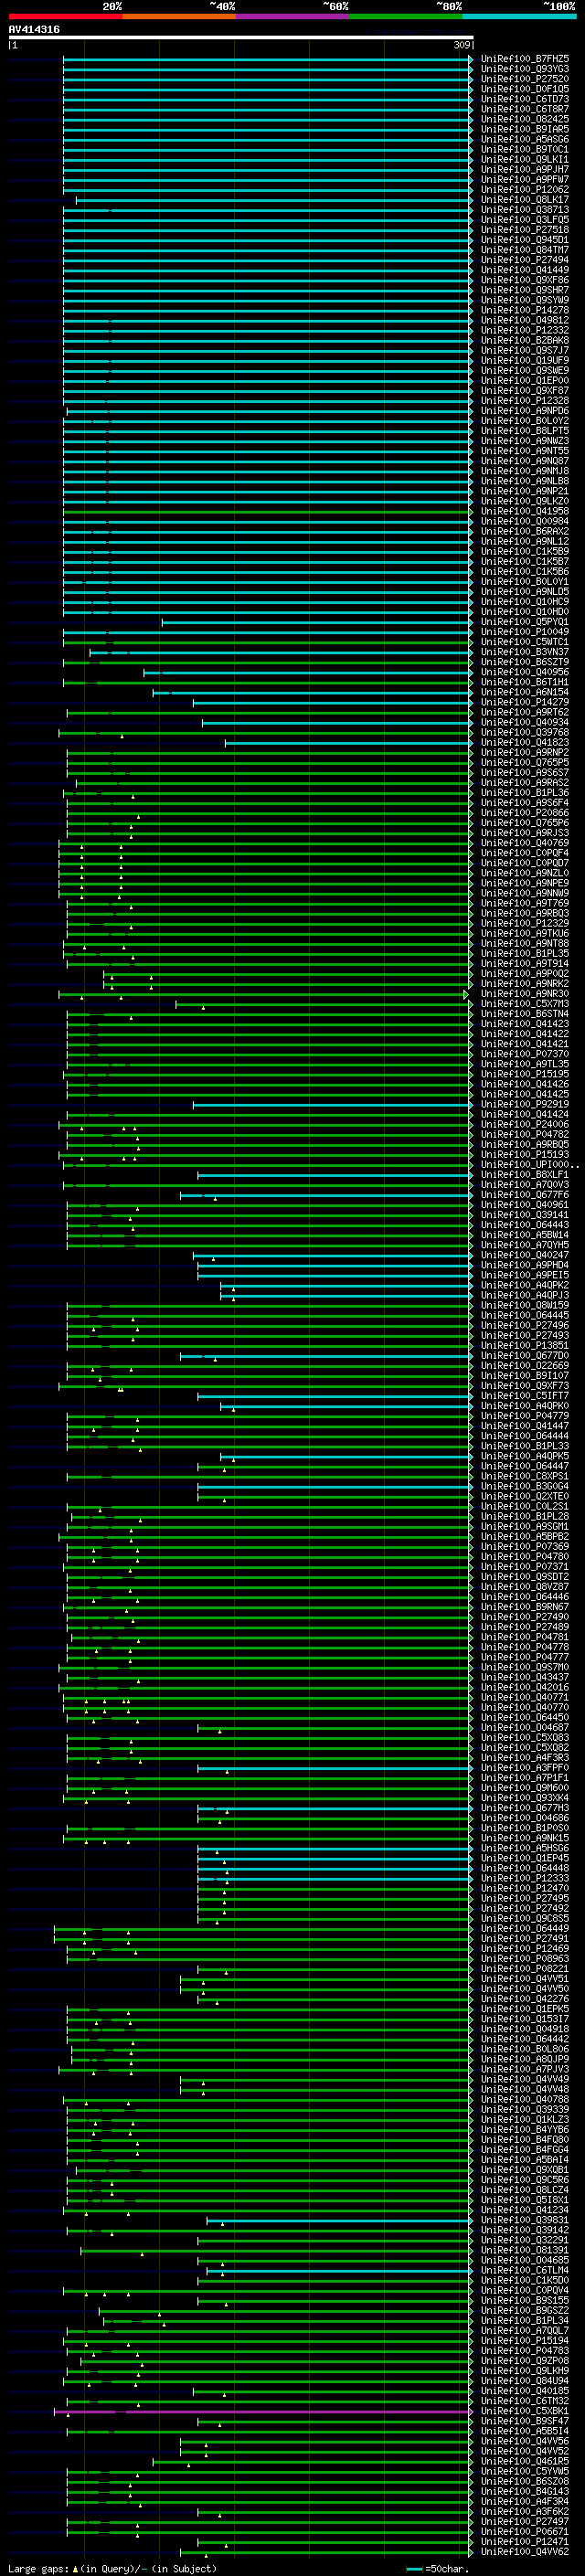Select hit label UniRef100_Q40247
Image resolution: width=585 pixels, height=2576 pixels.
pos(525,1255)
